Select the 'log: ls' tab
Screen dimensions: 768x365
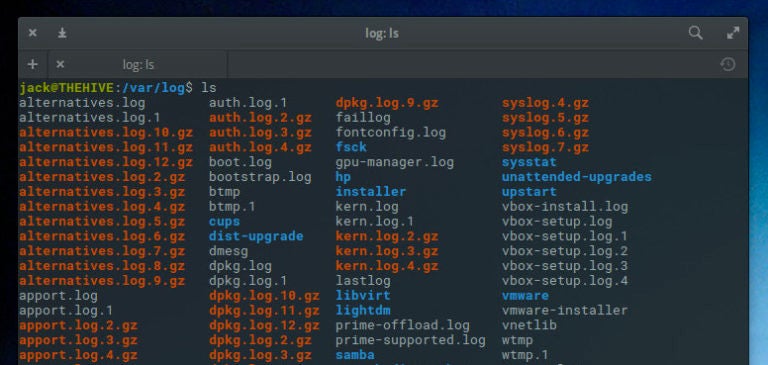[139, 65]
